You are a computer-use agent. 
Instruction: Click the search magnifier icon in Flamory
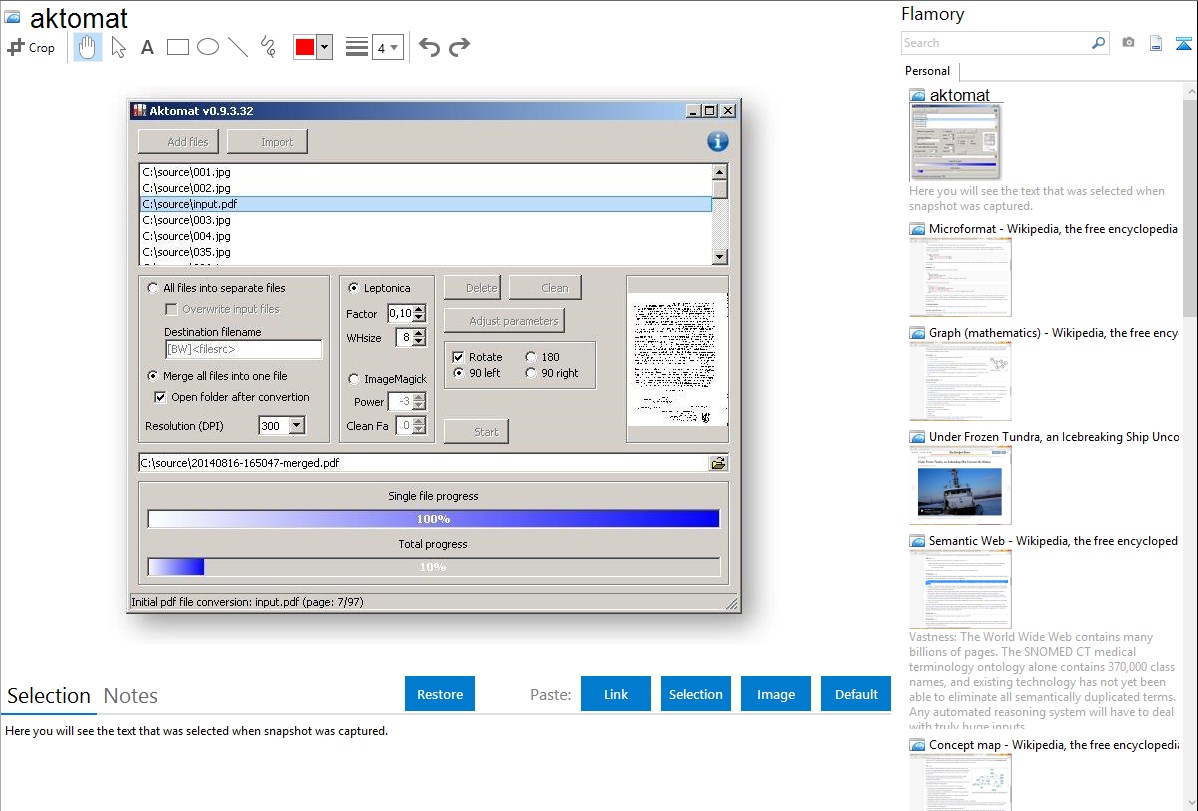(x=1099, y=43)
